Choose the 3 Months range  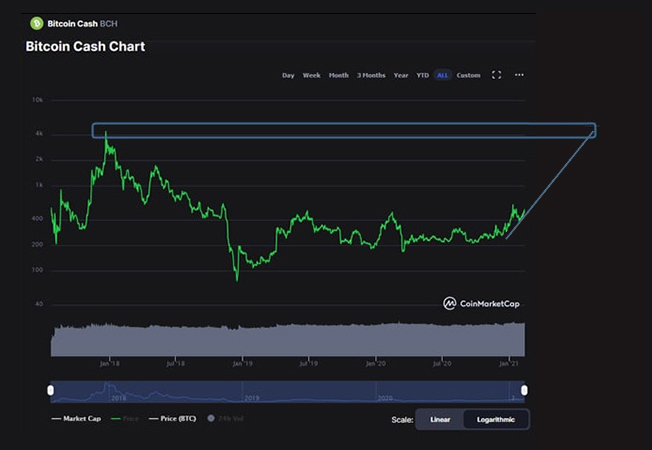pos(371,75)
